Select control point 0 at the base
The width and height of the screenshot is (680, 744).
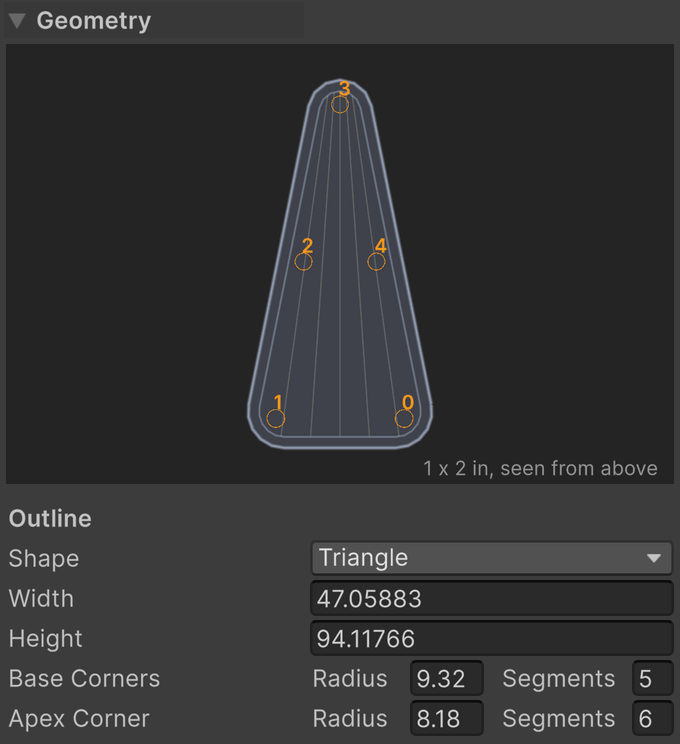(x=404, y=418)
